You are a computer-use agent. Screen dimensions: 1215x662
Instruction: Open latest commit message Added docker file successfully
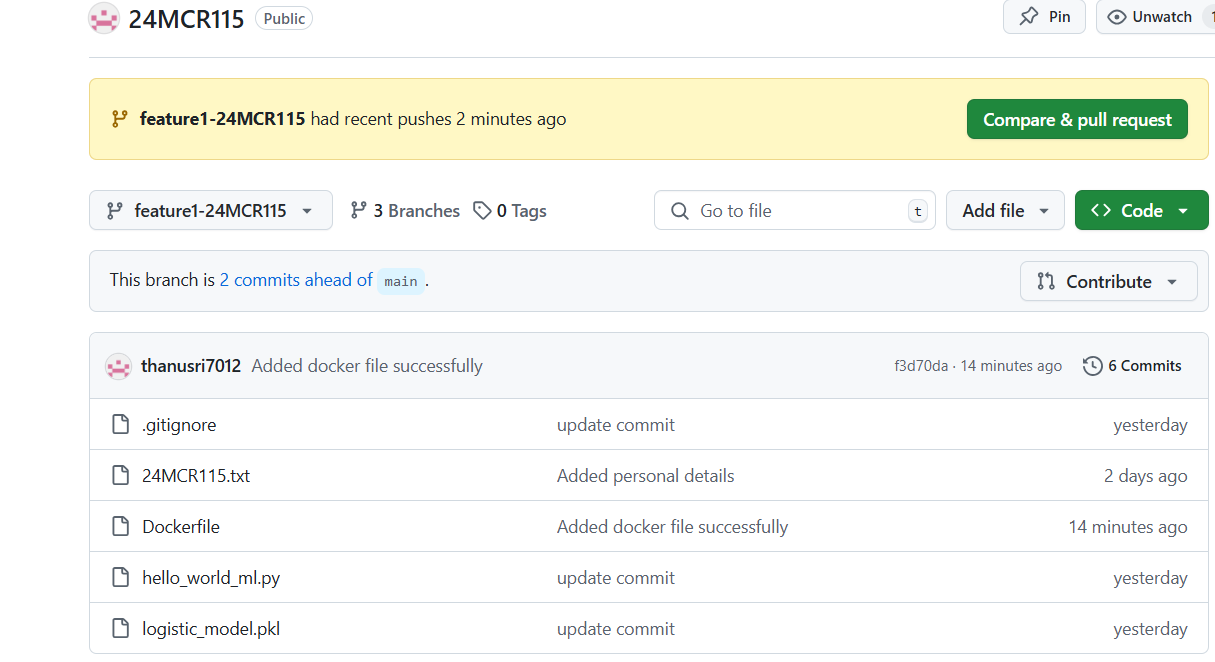coord(367,366)
